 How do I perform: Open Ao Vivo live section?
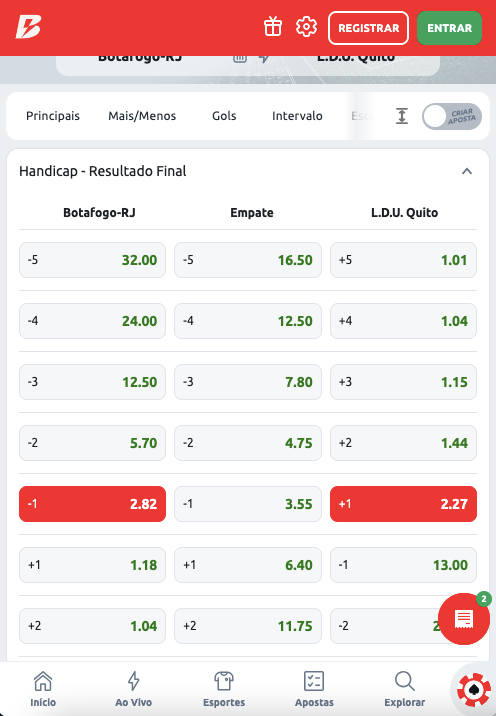[x=133, y=689]
